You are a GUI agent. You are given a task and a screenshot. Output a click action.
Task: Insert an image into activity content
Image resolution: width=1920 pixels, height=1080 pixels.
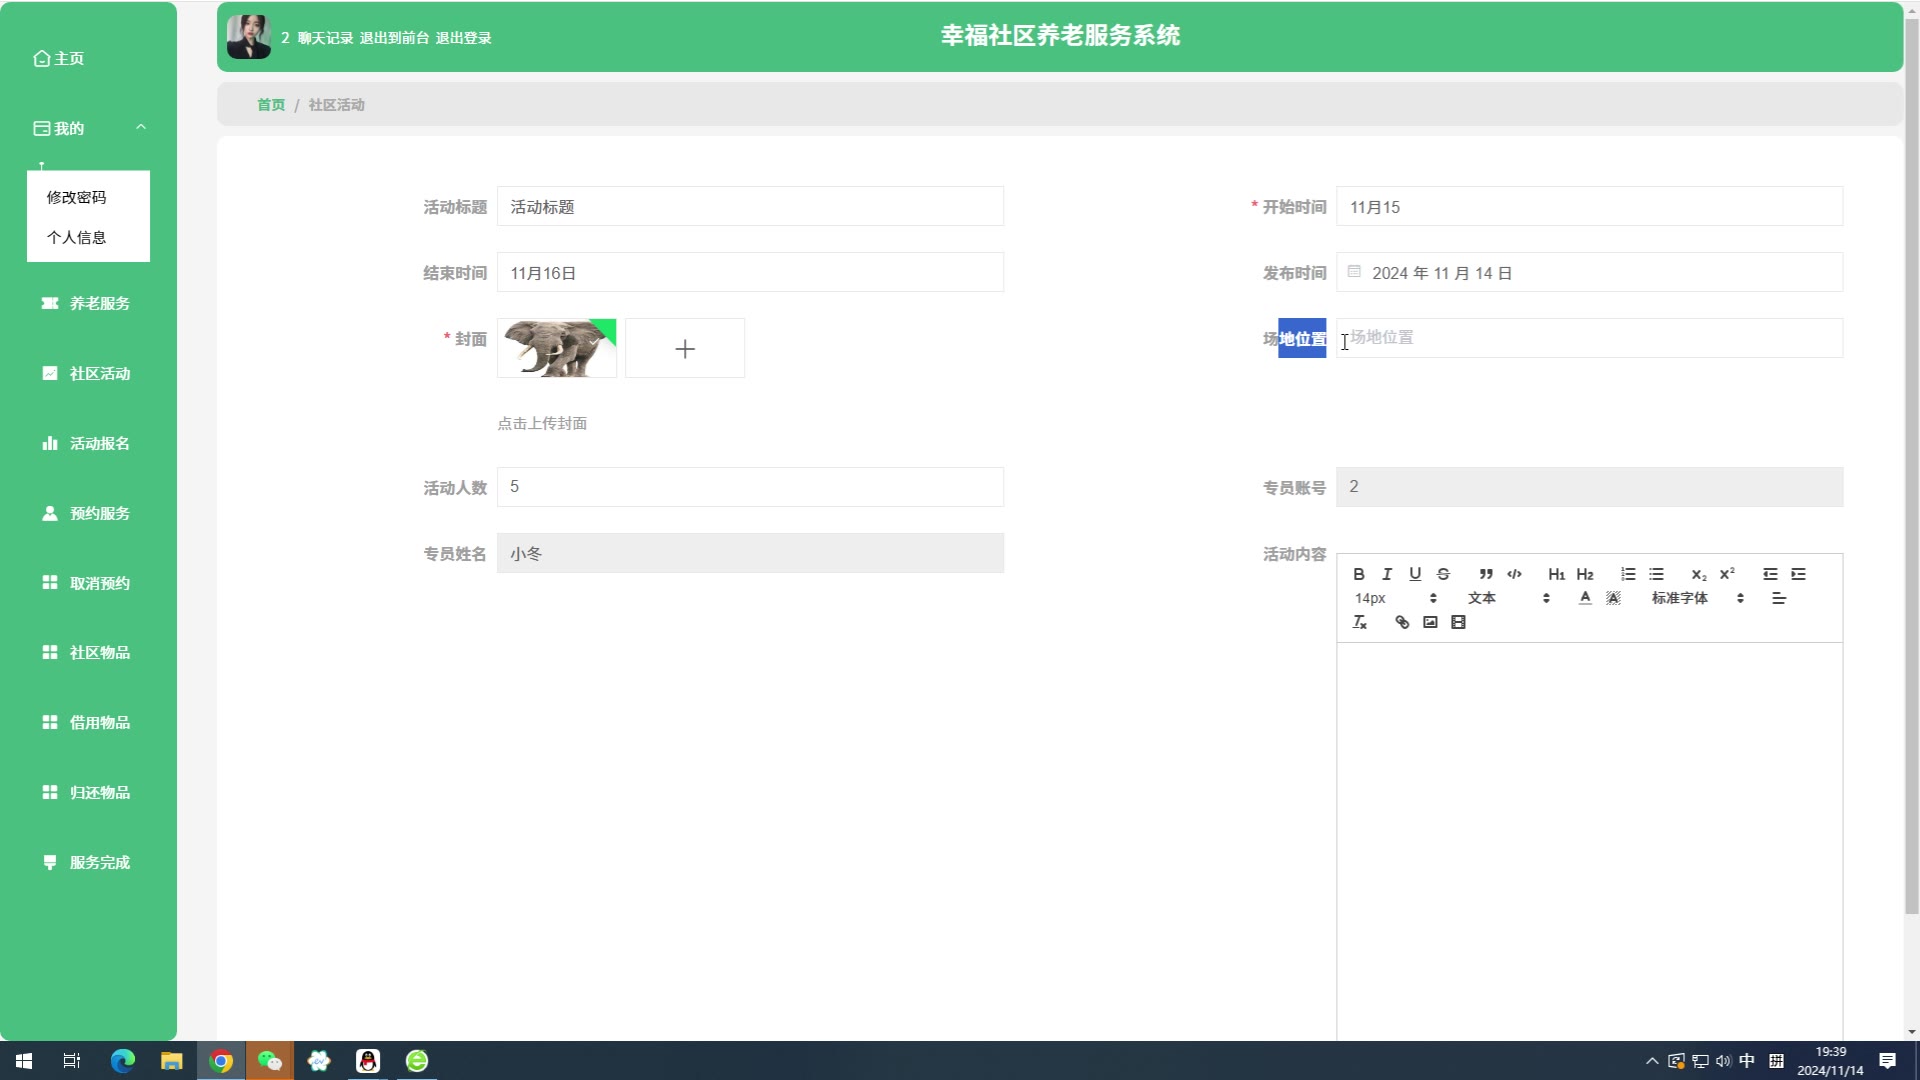(1430, 622)
